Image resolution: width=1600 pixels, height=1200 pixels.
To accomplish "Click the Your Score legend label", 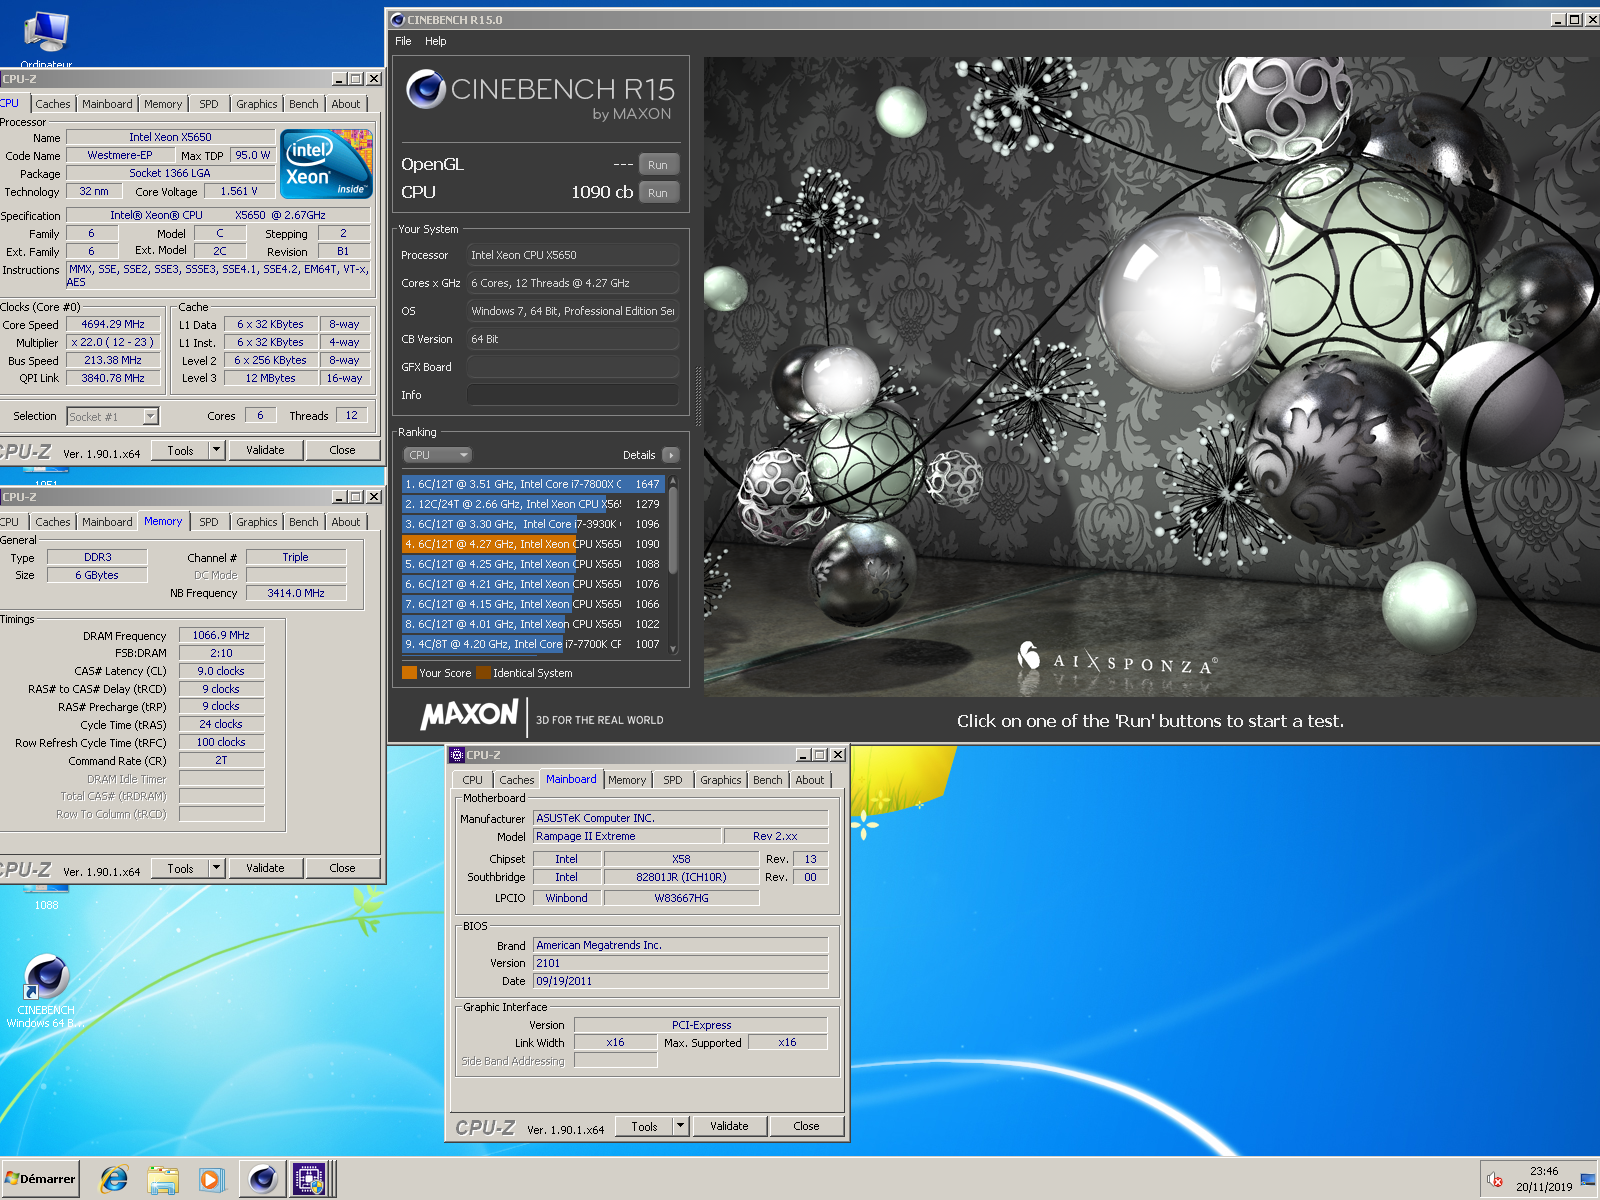I will pyautogui.click(x=445, y=673).
